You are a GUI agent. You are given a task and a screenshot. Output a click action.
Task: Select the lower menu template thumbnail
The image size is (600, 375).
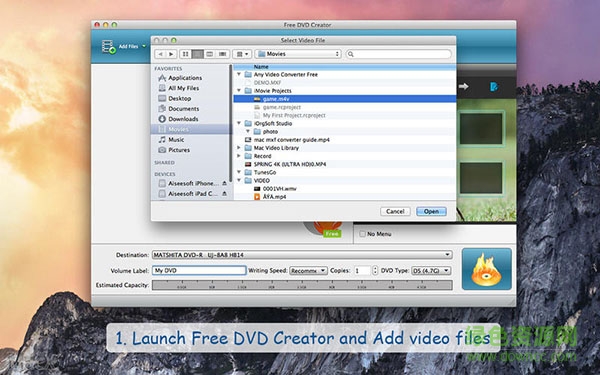coord(481,178)
